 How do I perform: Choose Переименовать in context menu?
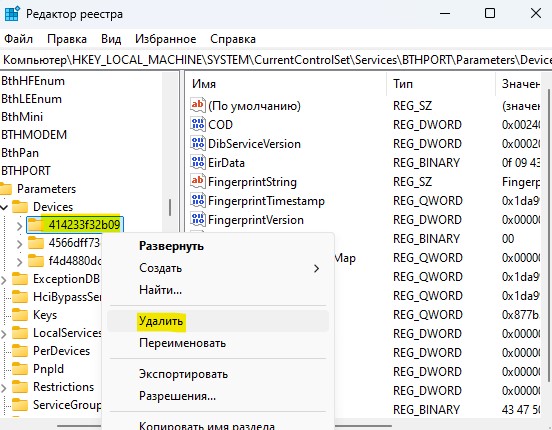[218, 343]
